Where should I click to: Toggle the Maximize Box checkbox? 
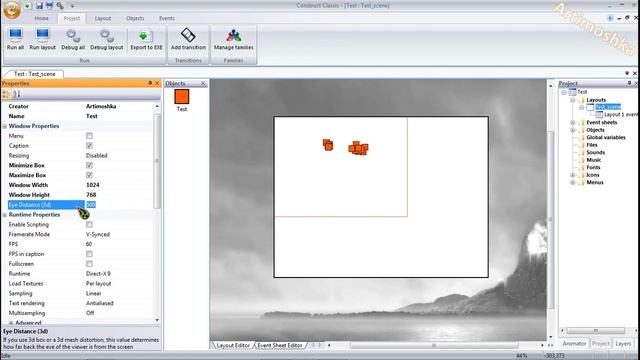pos(89,175)
